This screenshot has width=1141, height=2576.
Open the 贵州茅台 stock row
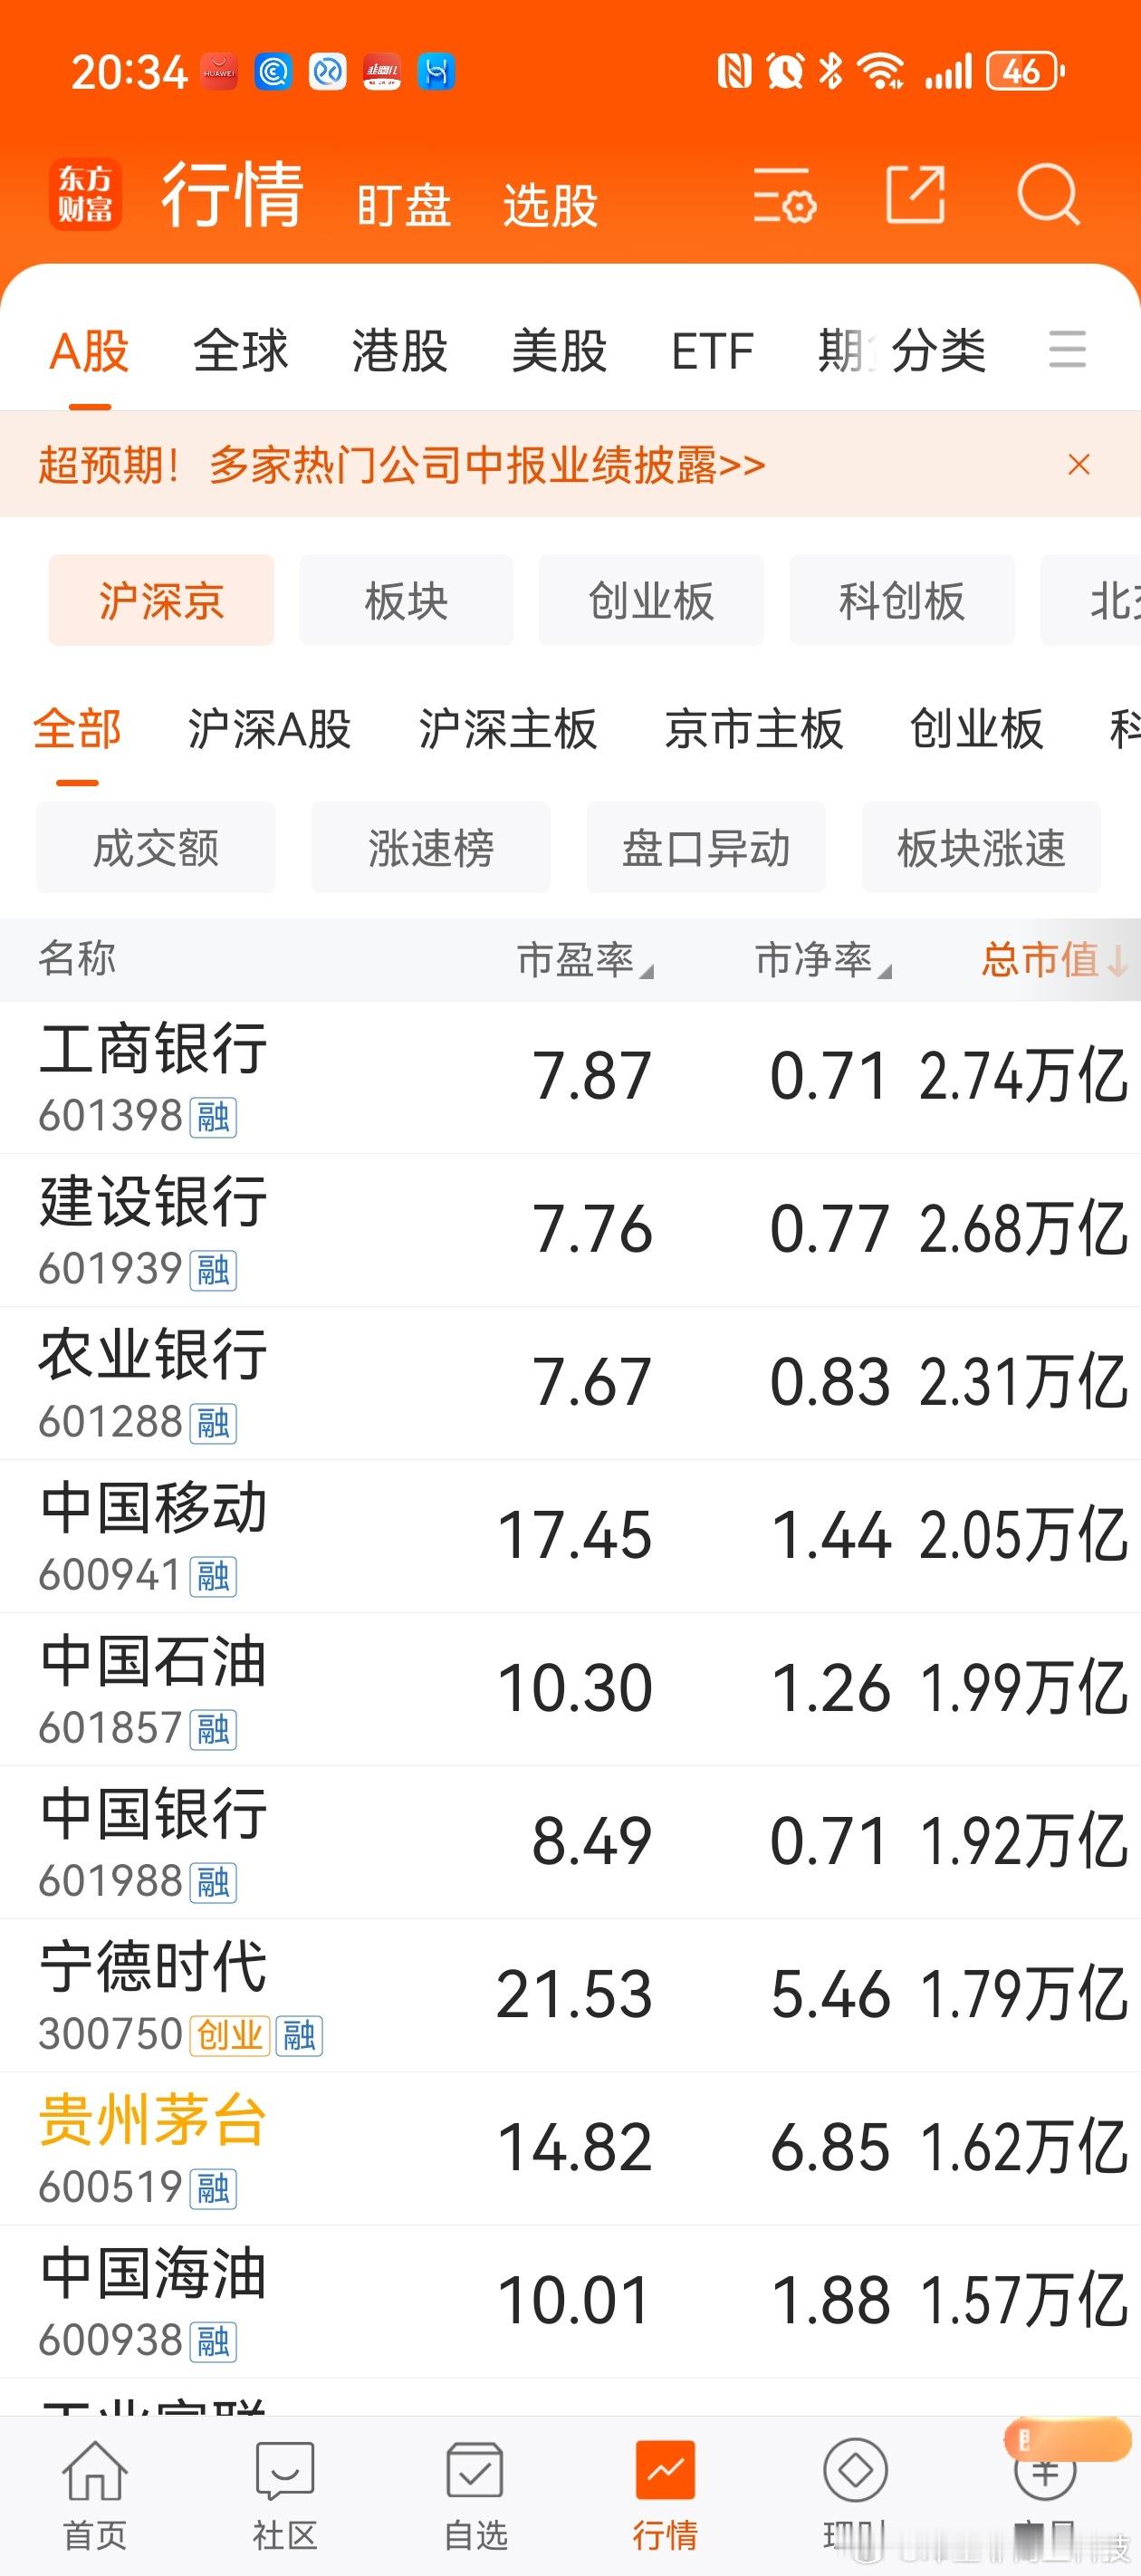[570, 2148]
